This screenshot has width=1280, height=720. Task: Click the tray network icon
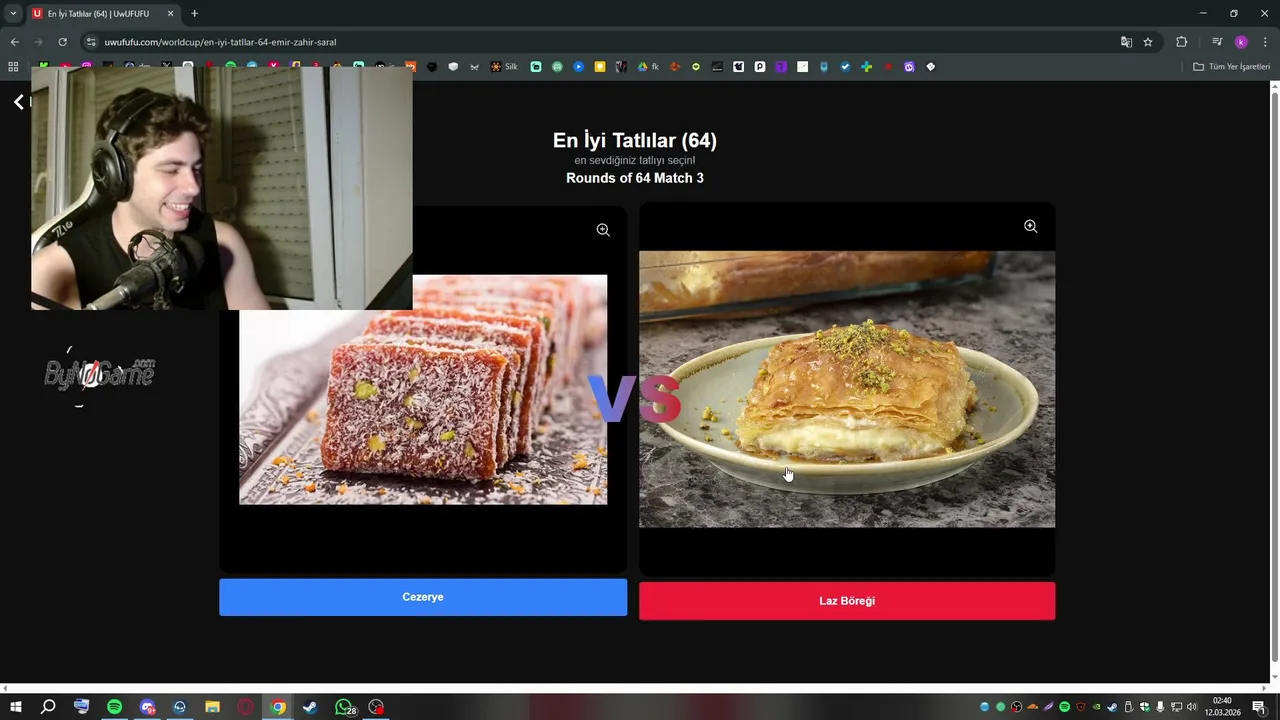(1176, 707)
